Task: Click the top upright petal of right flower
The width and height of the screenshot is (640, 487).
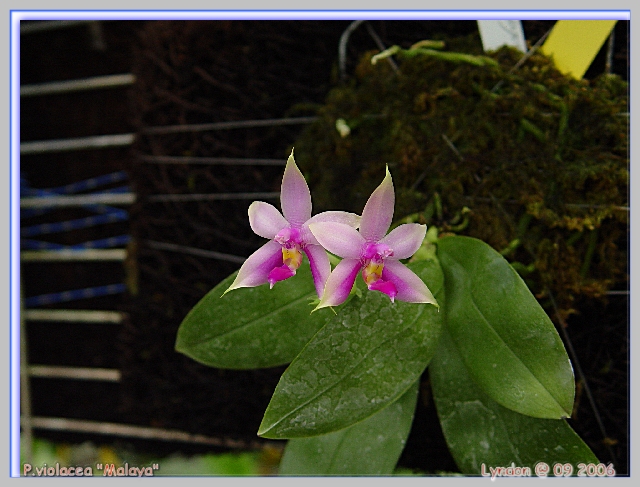Action: pos(379,208)
